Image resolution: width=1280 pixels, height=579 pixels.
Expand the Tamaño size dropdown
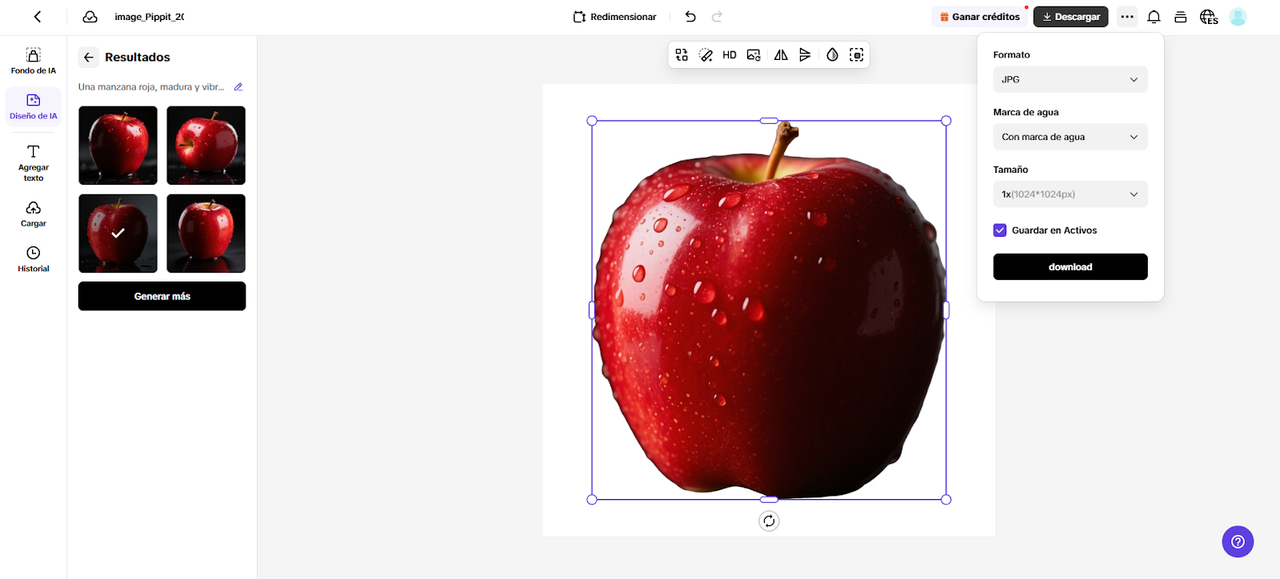pos(1070,194)
